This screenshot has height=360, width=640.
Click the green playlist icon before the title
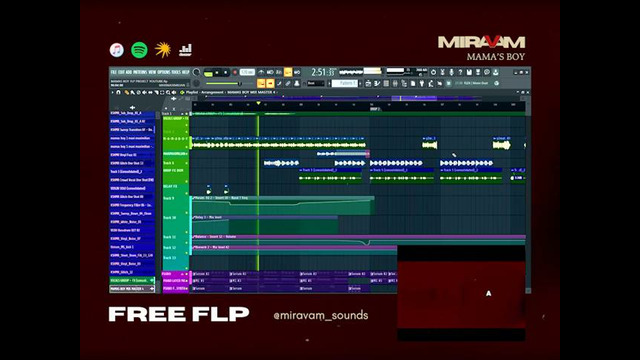point(182,92)
